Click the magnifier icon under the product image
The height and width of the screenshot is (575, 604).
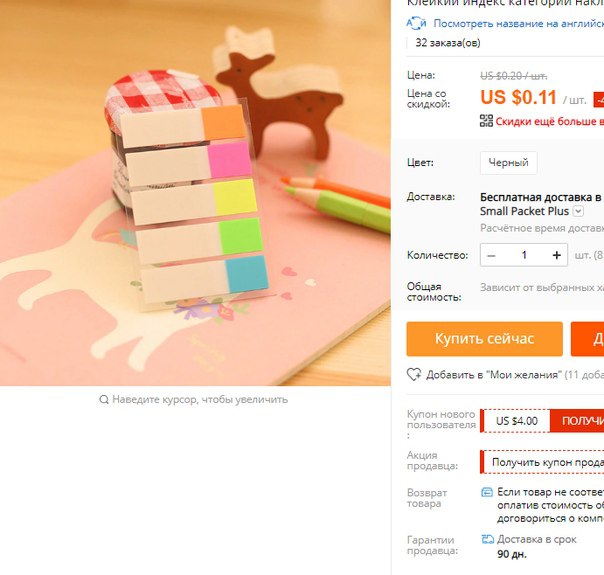[104, 399]
